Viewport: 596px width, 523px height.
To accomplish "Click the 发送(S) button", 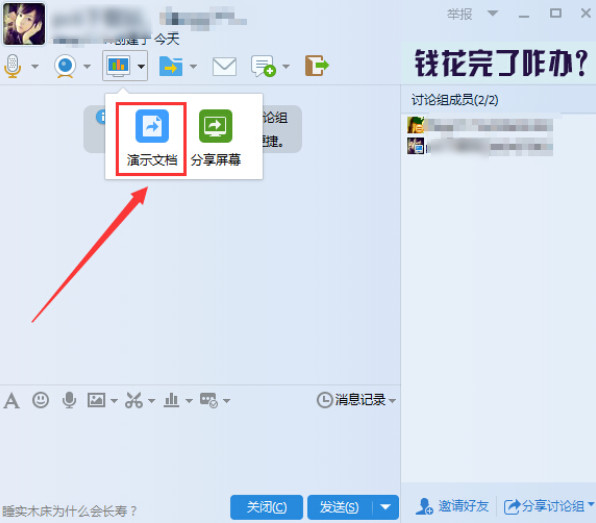I will (x=339, y=507).
